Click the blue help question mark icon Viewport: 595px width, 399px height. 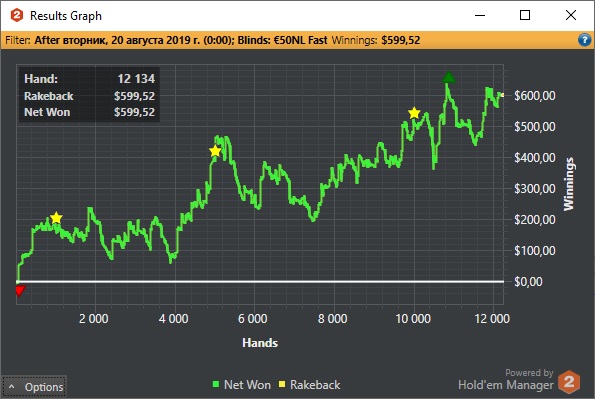click(x=585, y=40)
